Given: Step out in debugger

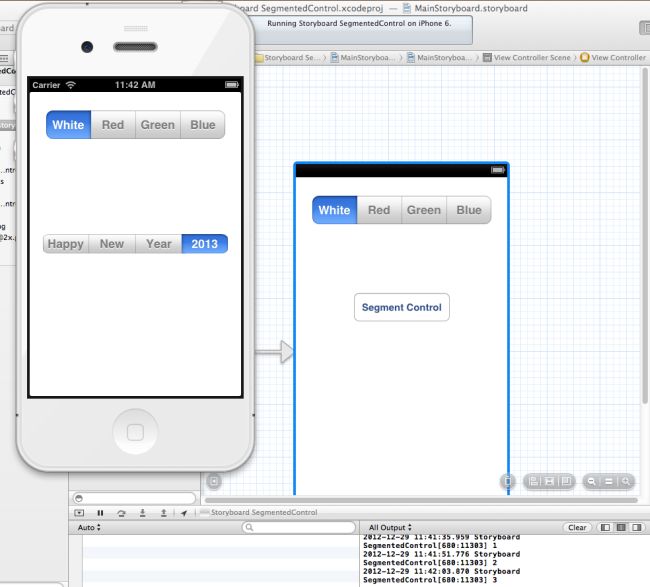Looking at the screenshot, I should click(164, 513).
